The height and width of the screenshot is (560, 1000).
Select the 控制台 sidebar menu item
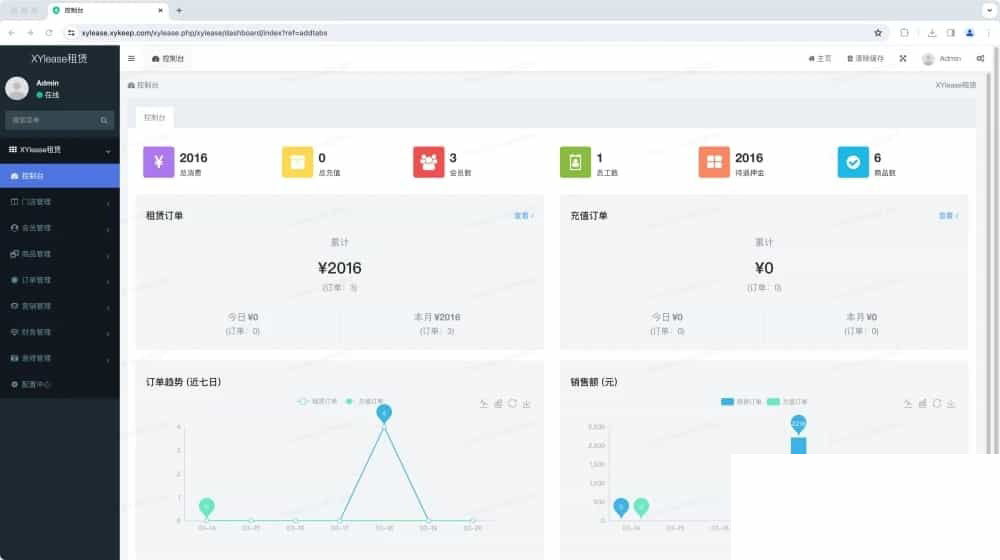coord(60,176)
